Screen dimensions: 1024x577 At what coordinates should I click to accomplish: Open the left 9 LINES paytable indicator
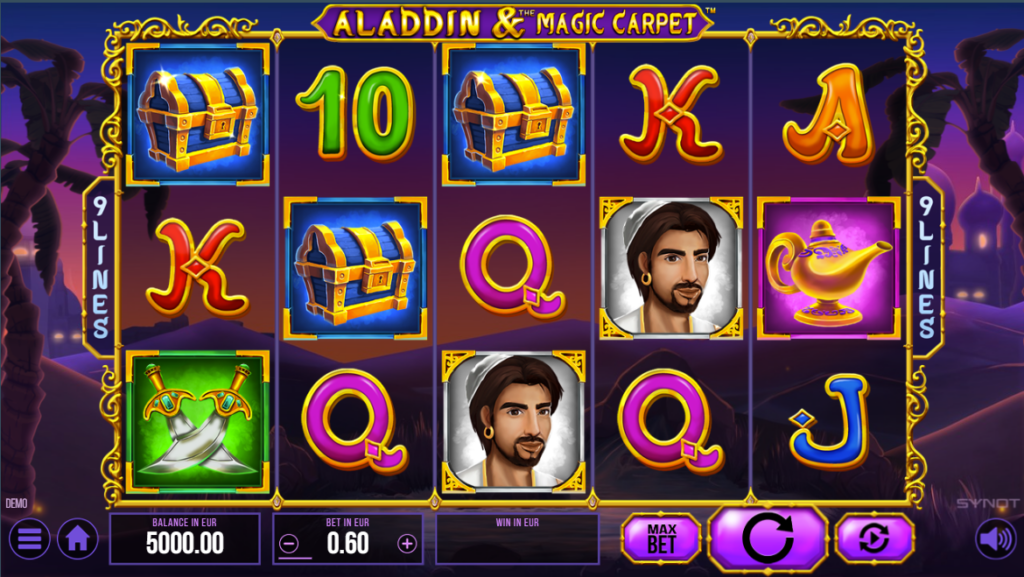100,268
